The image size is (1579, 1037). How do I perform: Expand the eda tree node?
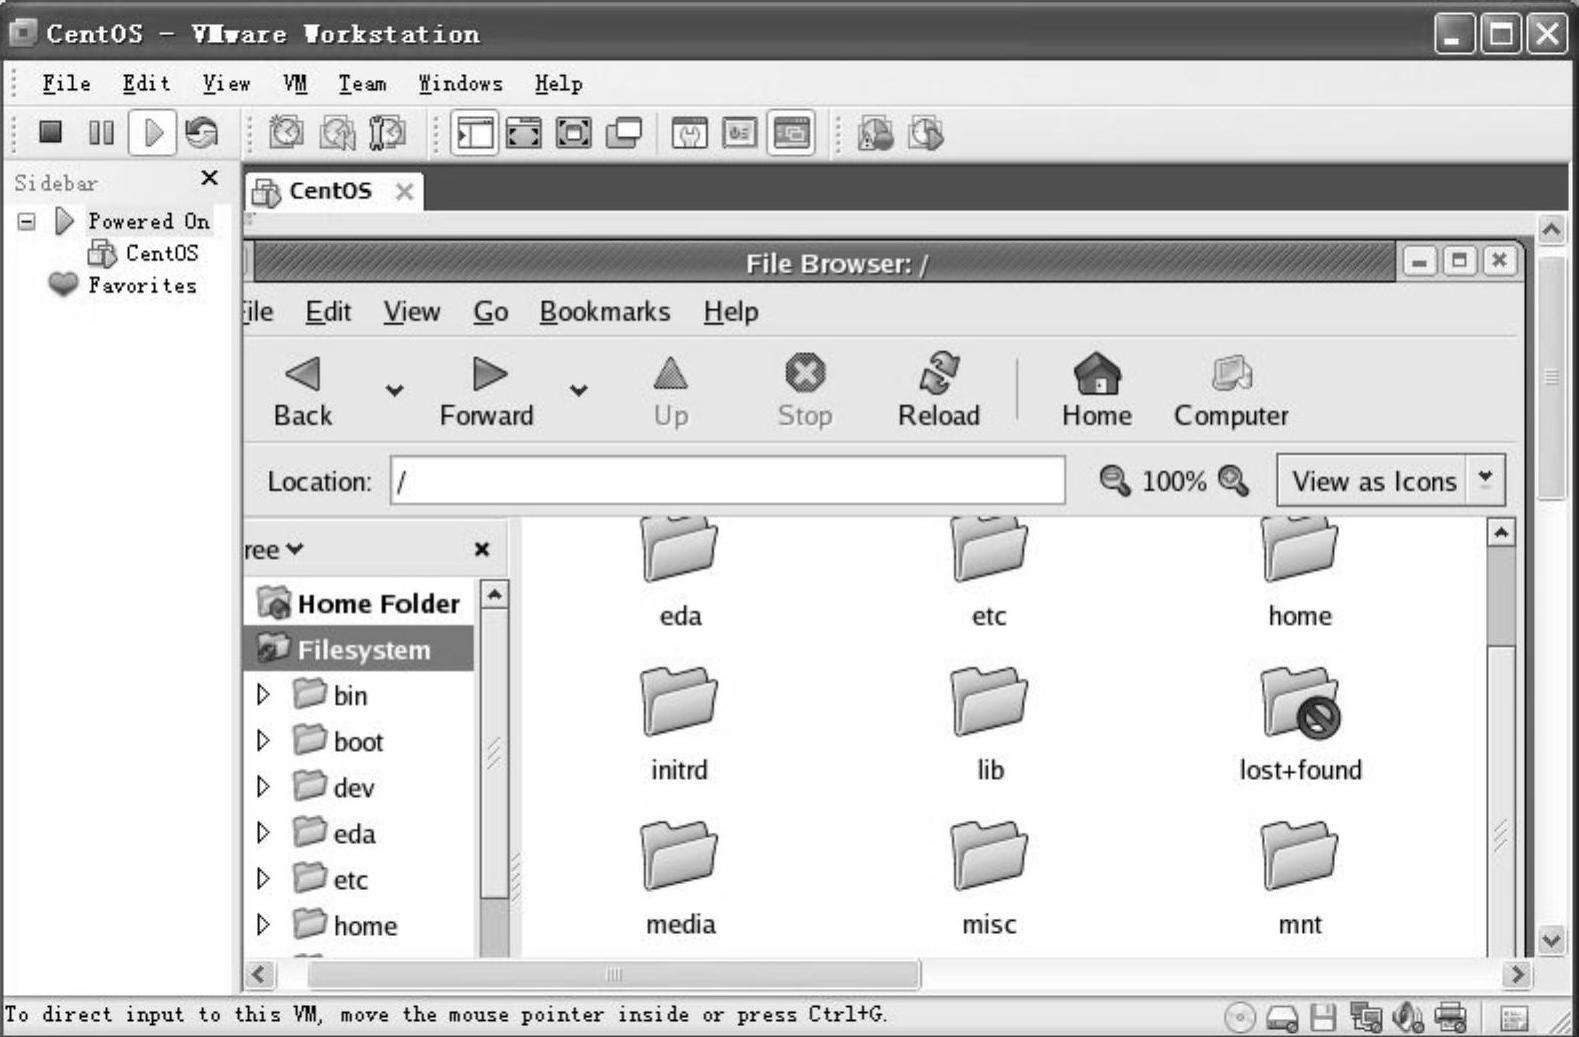point(263,832)
